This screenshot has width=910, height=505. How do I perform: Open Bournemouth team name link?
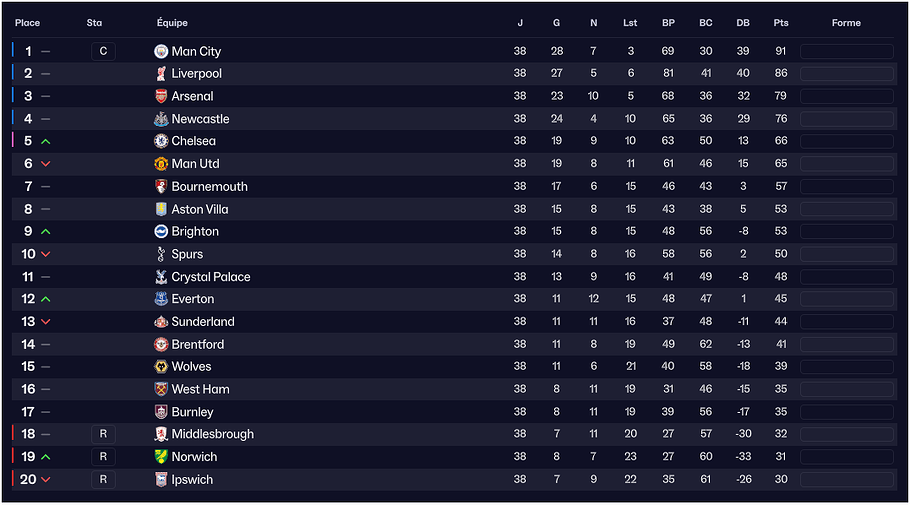(209, 187)
